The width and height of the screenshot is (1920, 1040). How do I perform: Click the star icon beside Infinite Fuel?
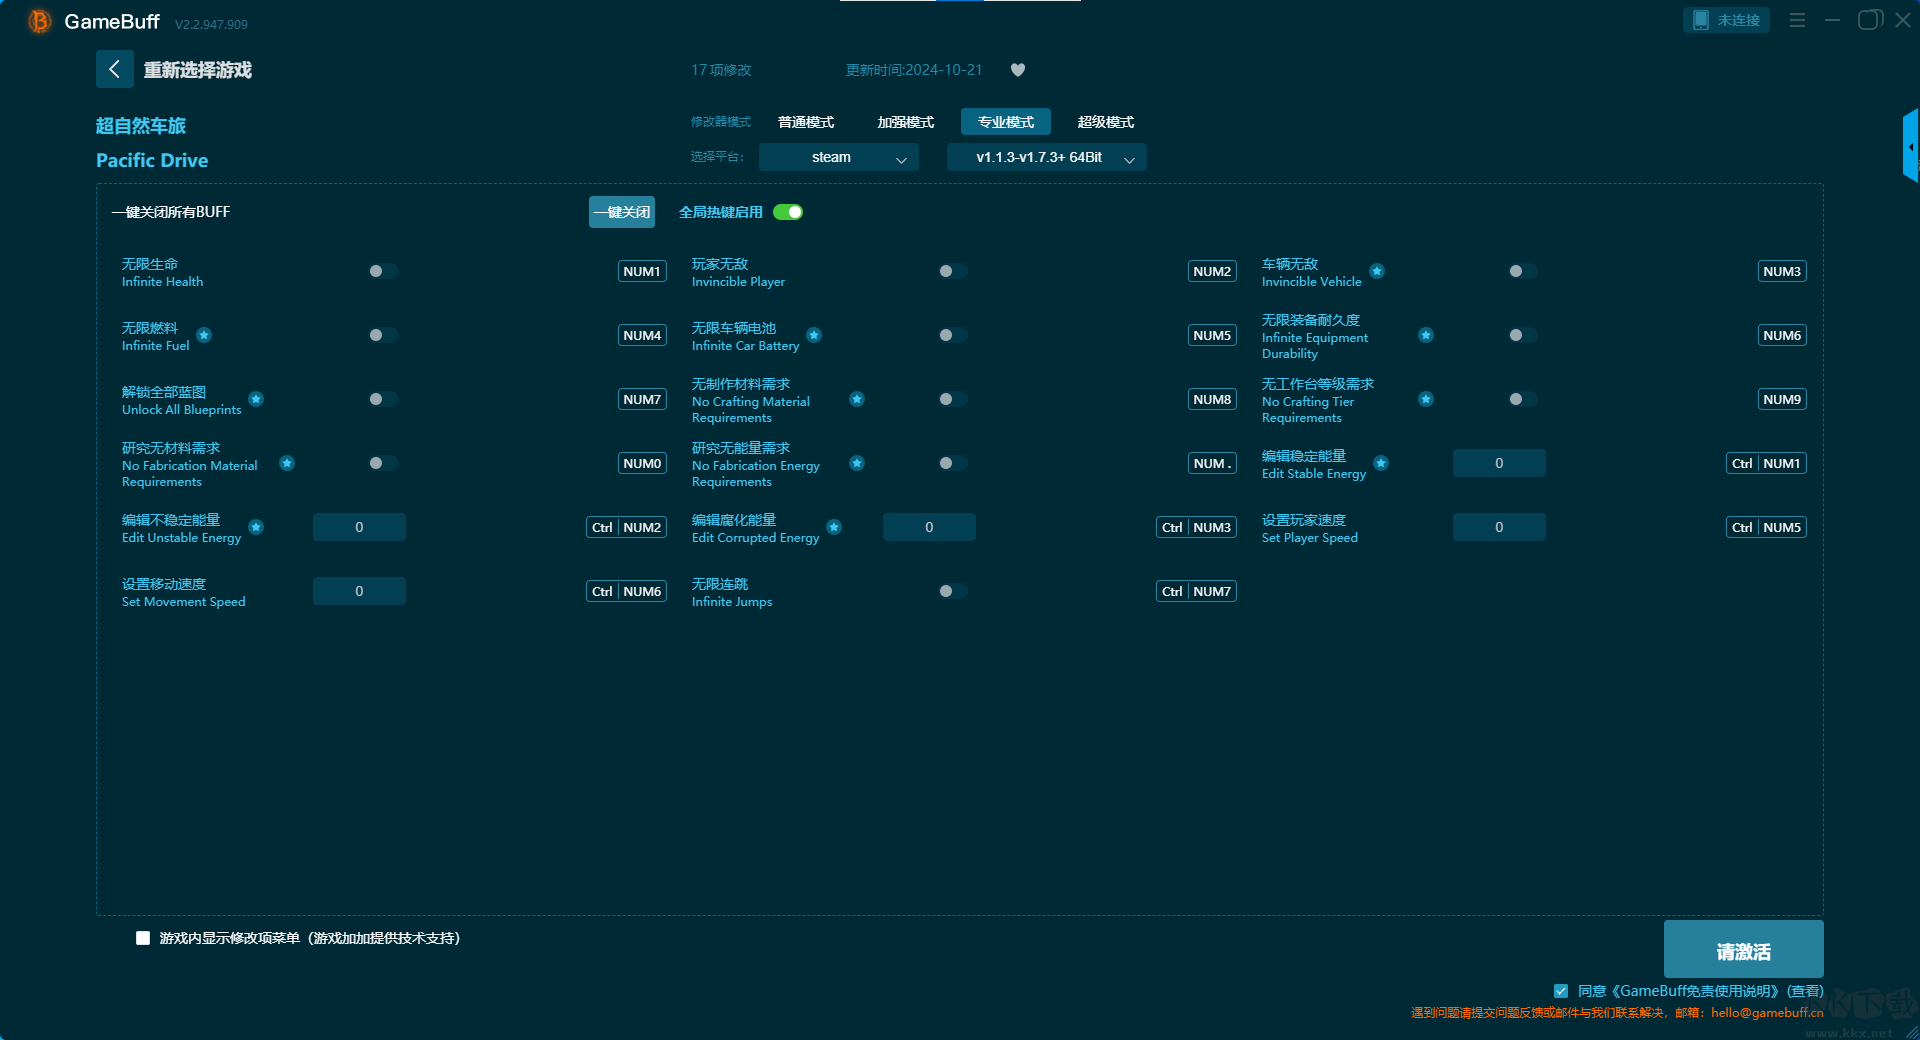click(x=204, y=335)
